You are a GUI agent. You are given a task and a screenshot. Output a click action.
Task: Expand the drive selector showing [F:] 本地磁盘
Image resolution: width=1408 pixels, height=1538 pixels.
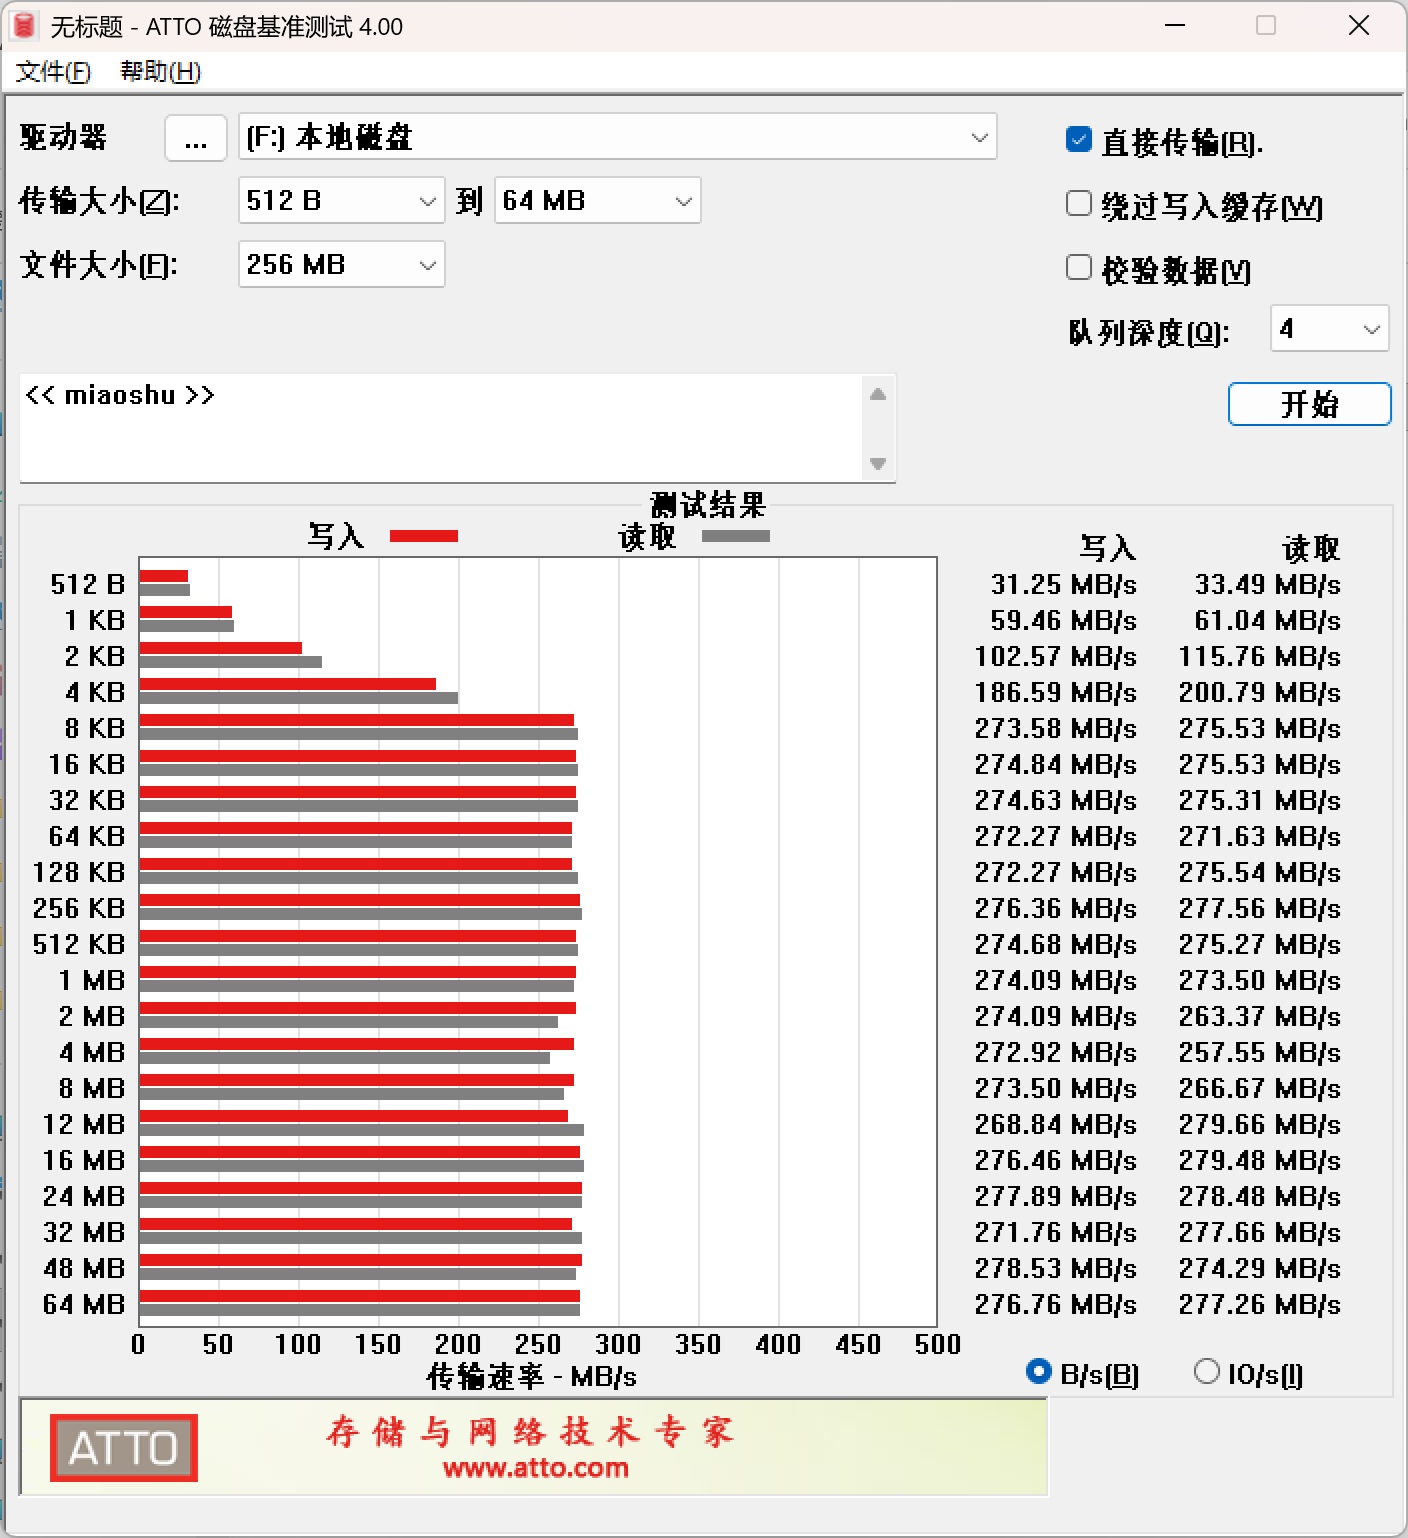coord(617,138)
